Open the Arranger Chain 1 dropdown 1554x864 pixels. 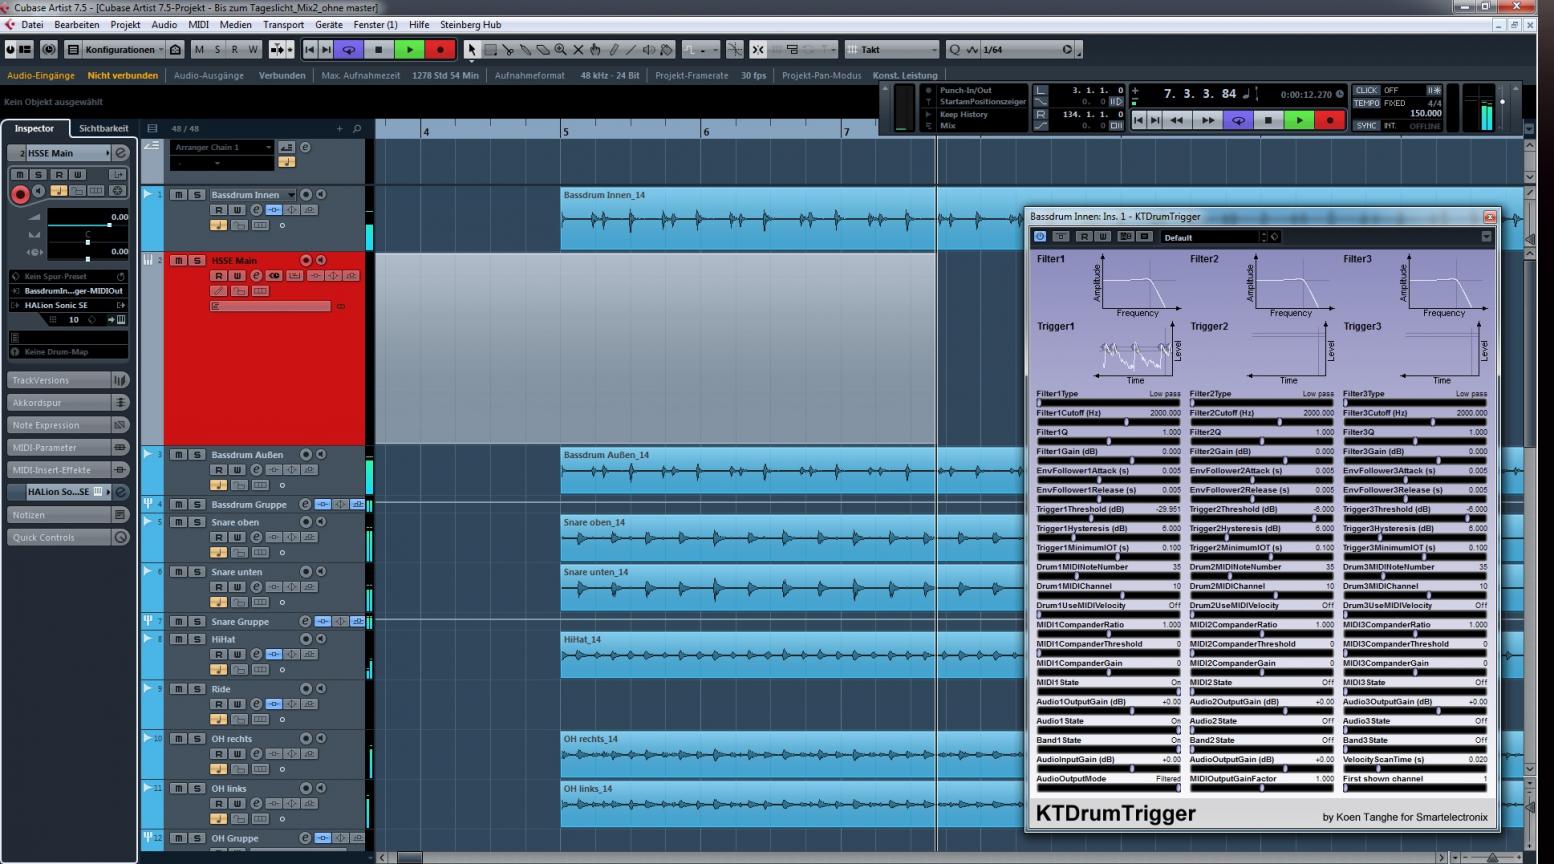click(x=221, y=147)
